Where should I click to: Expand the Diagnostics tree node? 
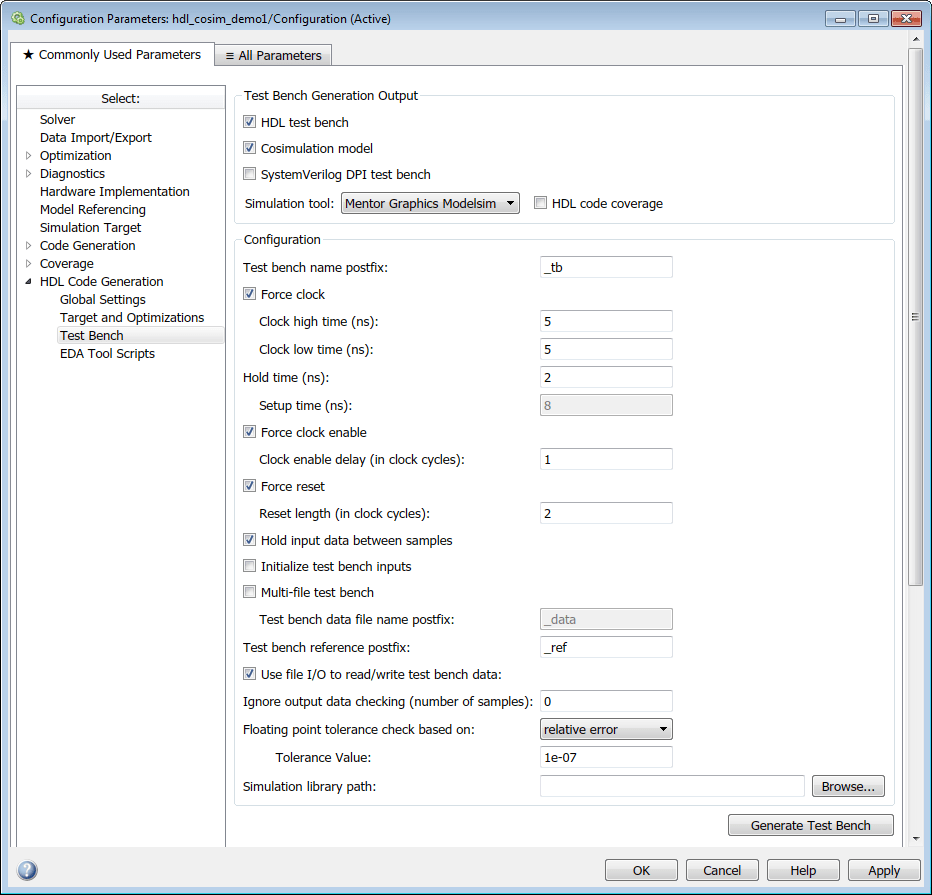tap(29, 174)
